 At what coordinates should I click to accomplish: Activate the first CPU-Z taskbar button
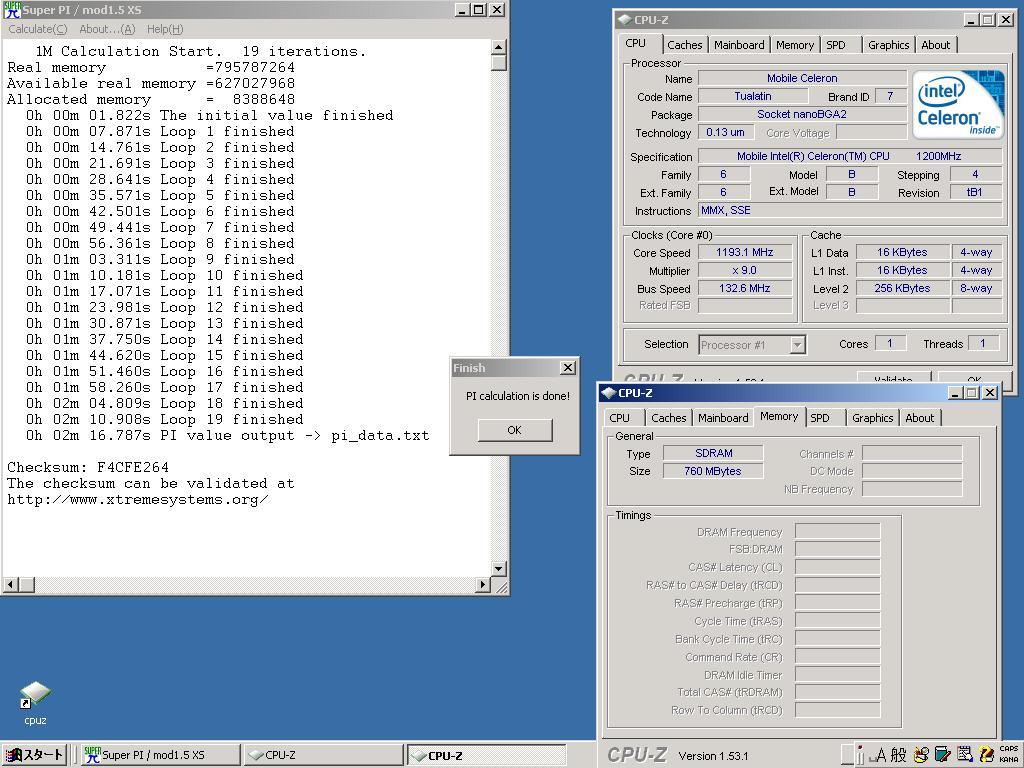point(323,755)
